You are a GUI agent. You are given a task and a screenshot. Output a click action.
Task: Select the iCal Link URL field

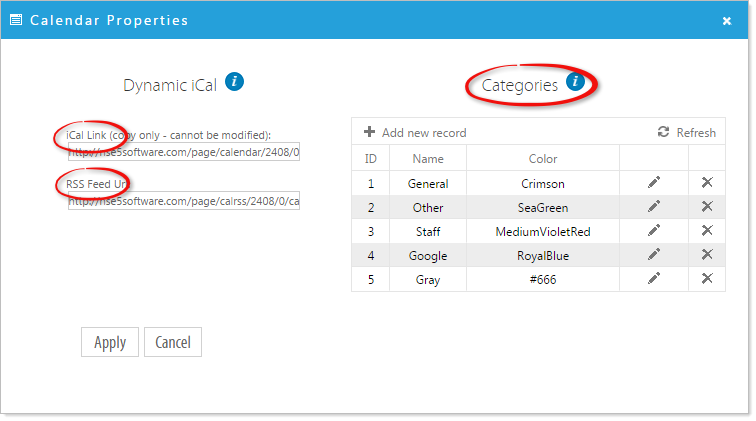click(184, 152)
